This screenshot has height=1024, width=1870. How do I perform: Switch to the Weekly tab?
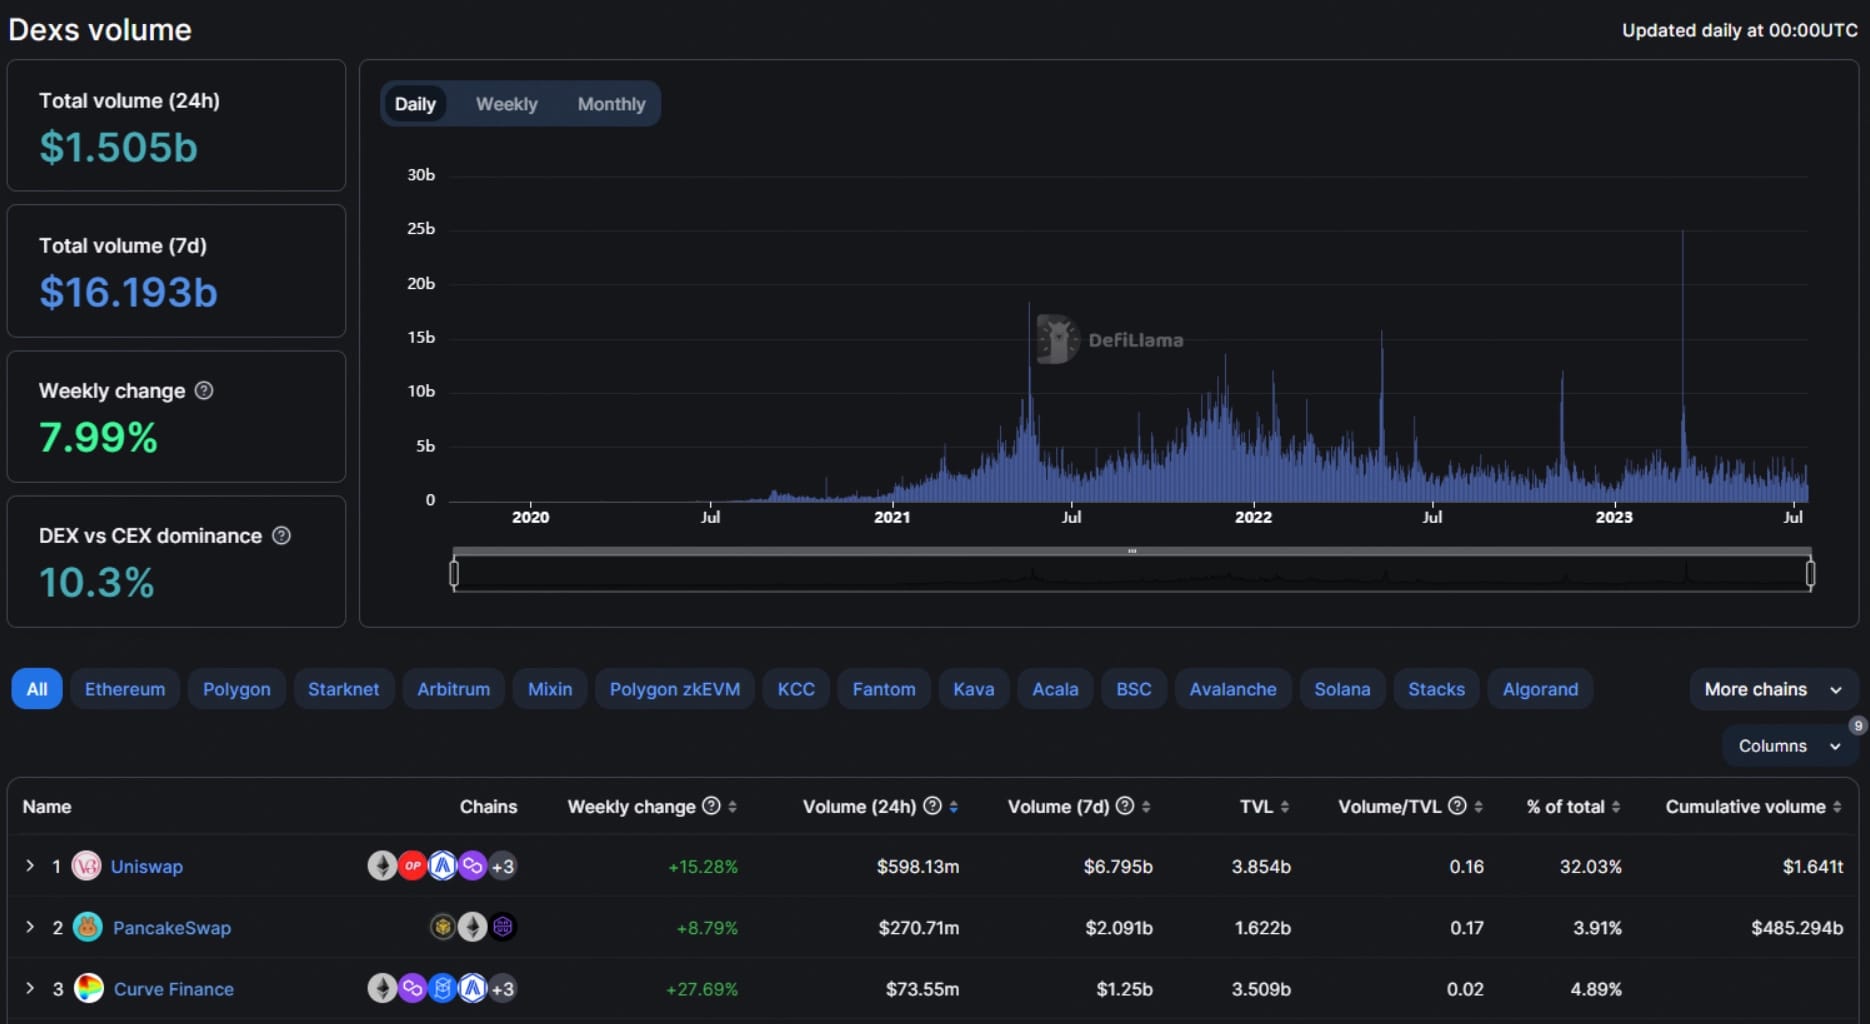[x=506, y=103]
